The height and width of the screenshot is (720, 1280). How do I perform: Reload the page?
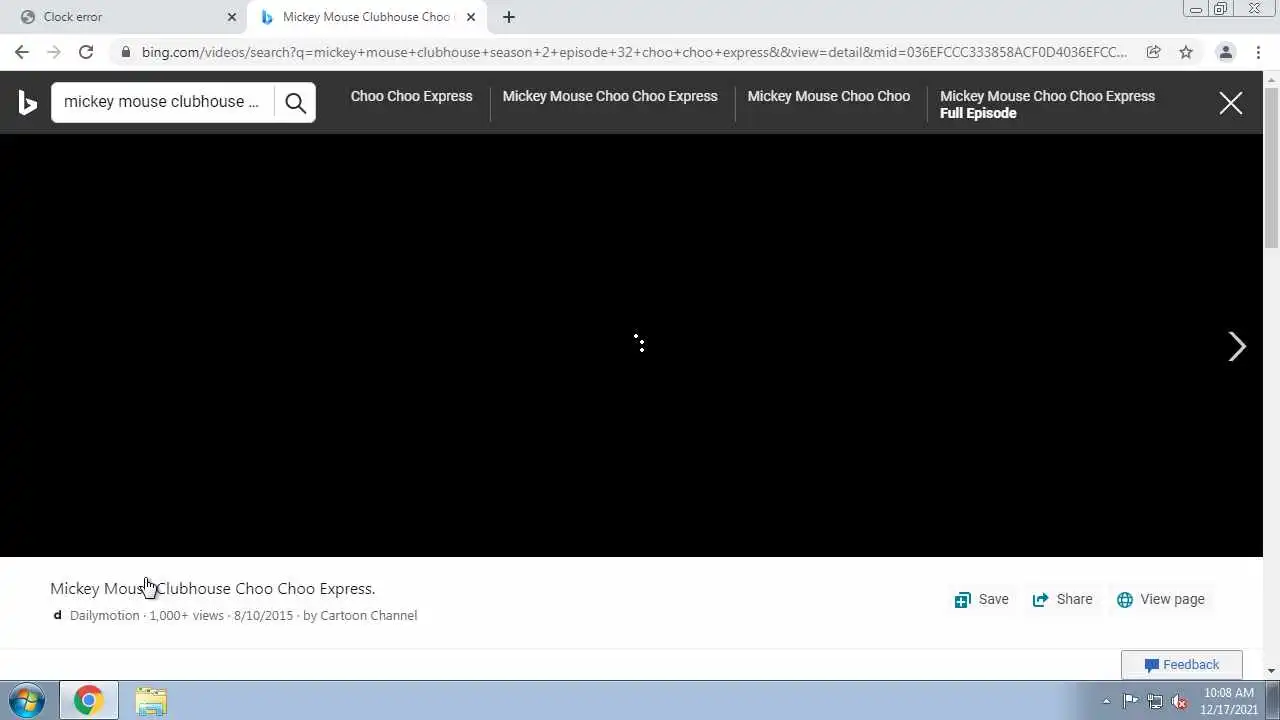[86, 52]
